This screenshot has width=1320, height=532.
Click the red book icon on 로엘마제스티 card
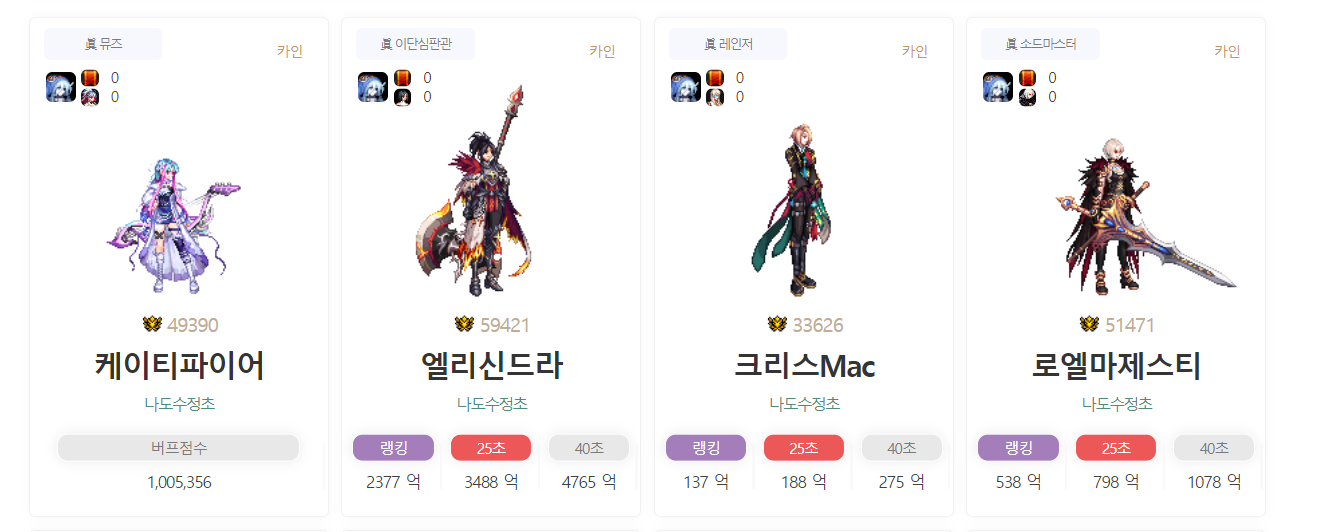click(1027, 77)
